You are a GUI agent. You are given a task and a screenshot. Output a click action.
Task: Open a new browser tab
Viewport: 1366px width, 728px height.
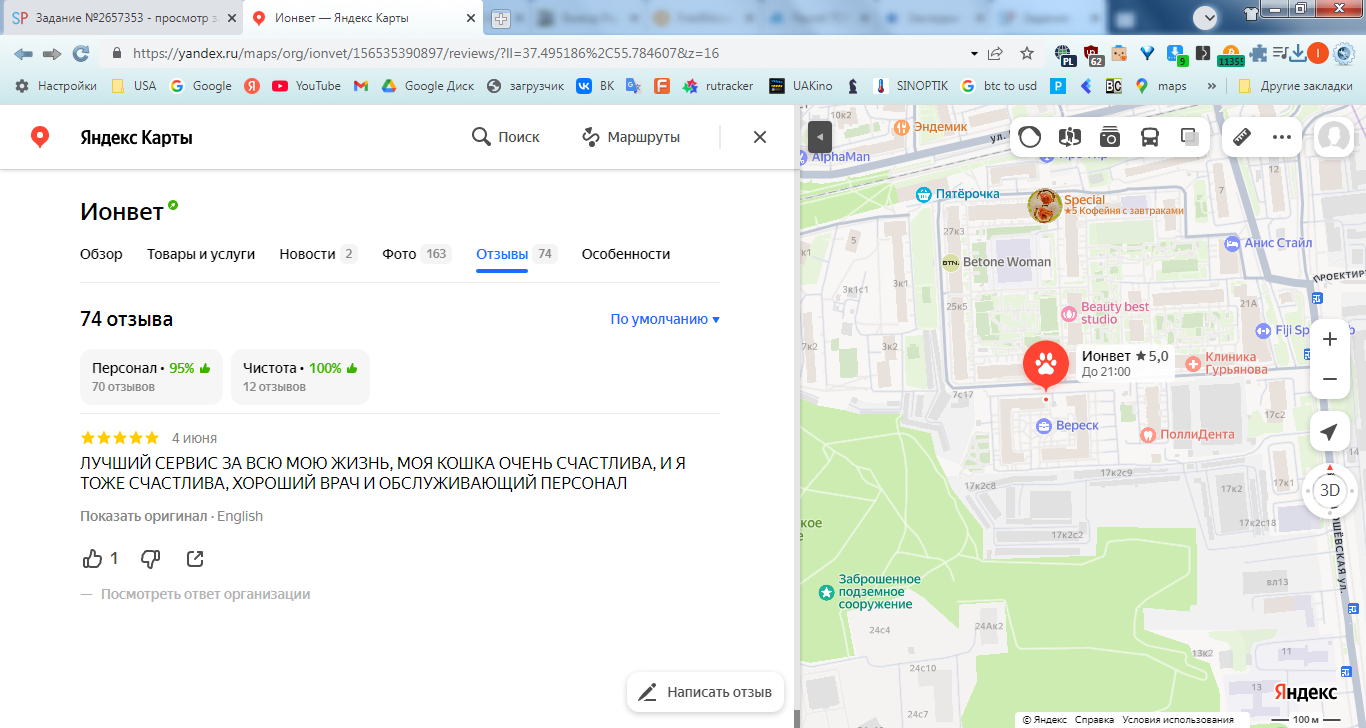500,18
